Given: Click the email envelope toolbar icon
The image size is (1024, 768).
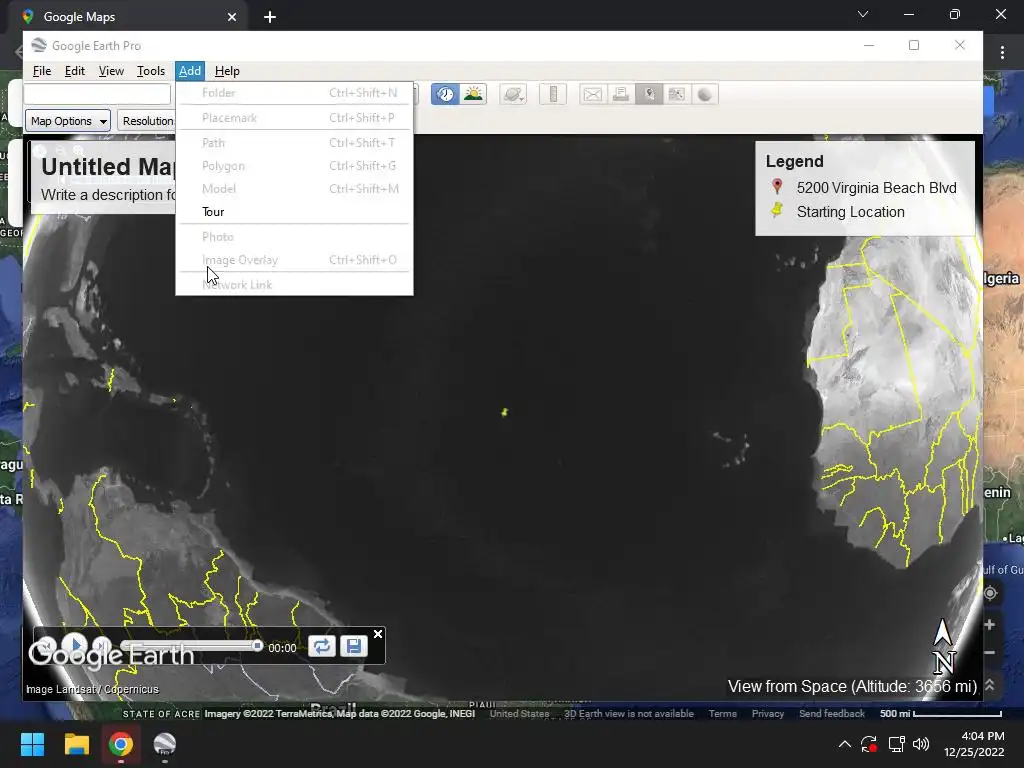Looking at the screenshot, I should coord(592,94).
